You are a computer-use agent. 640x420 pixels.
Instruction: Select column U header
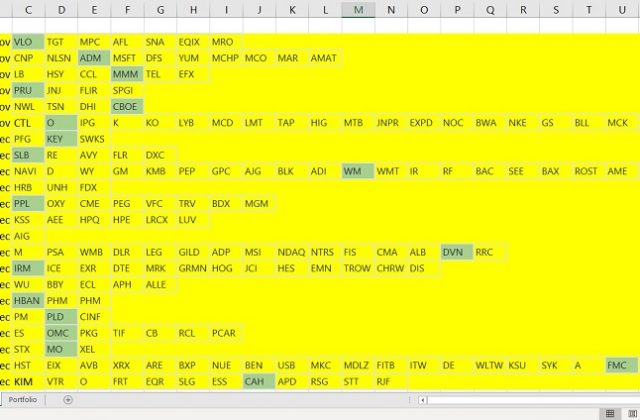[622, 10]
